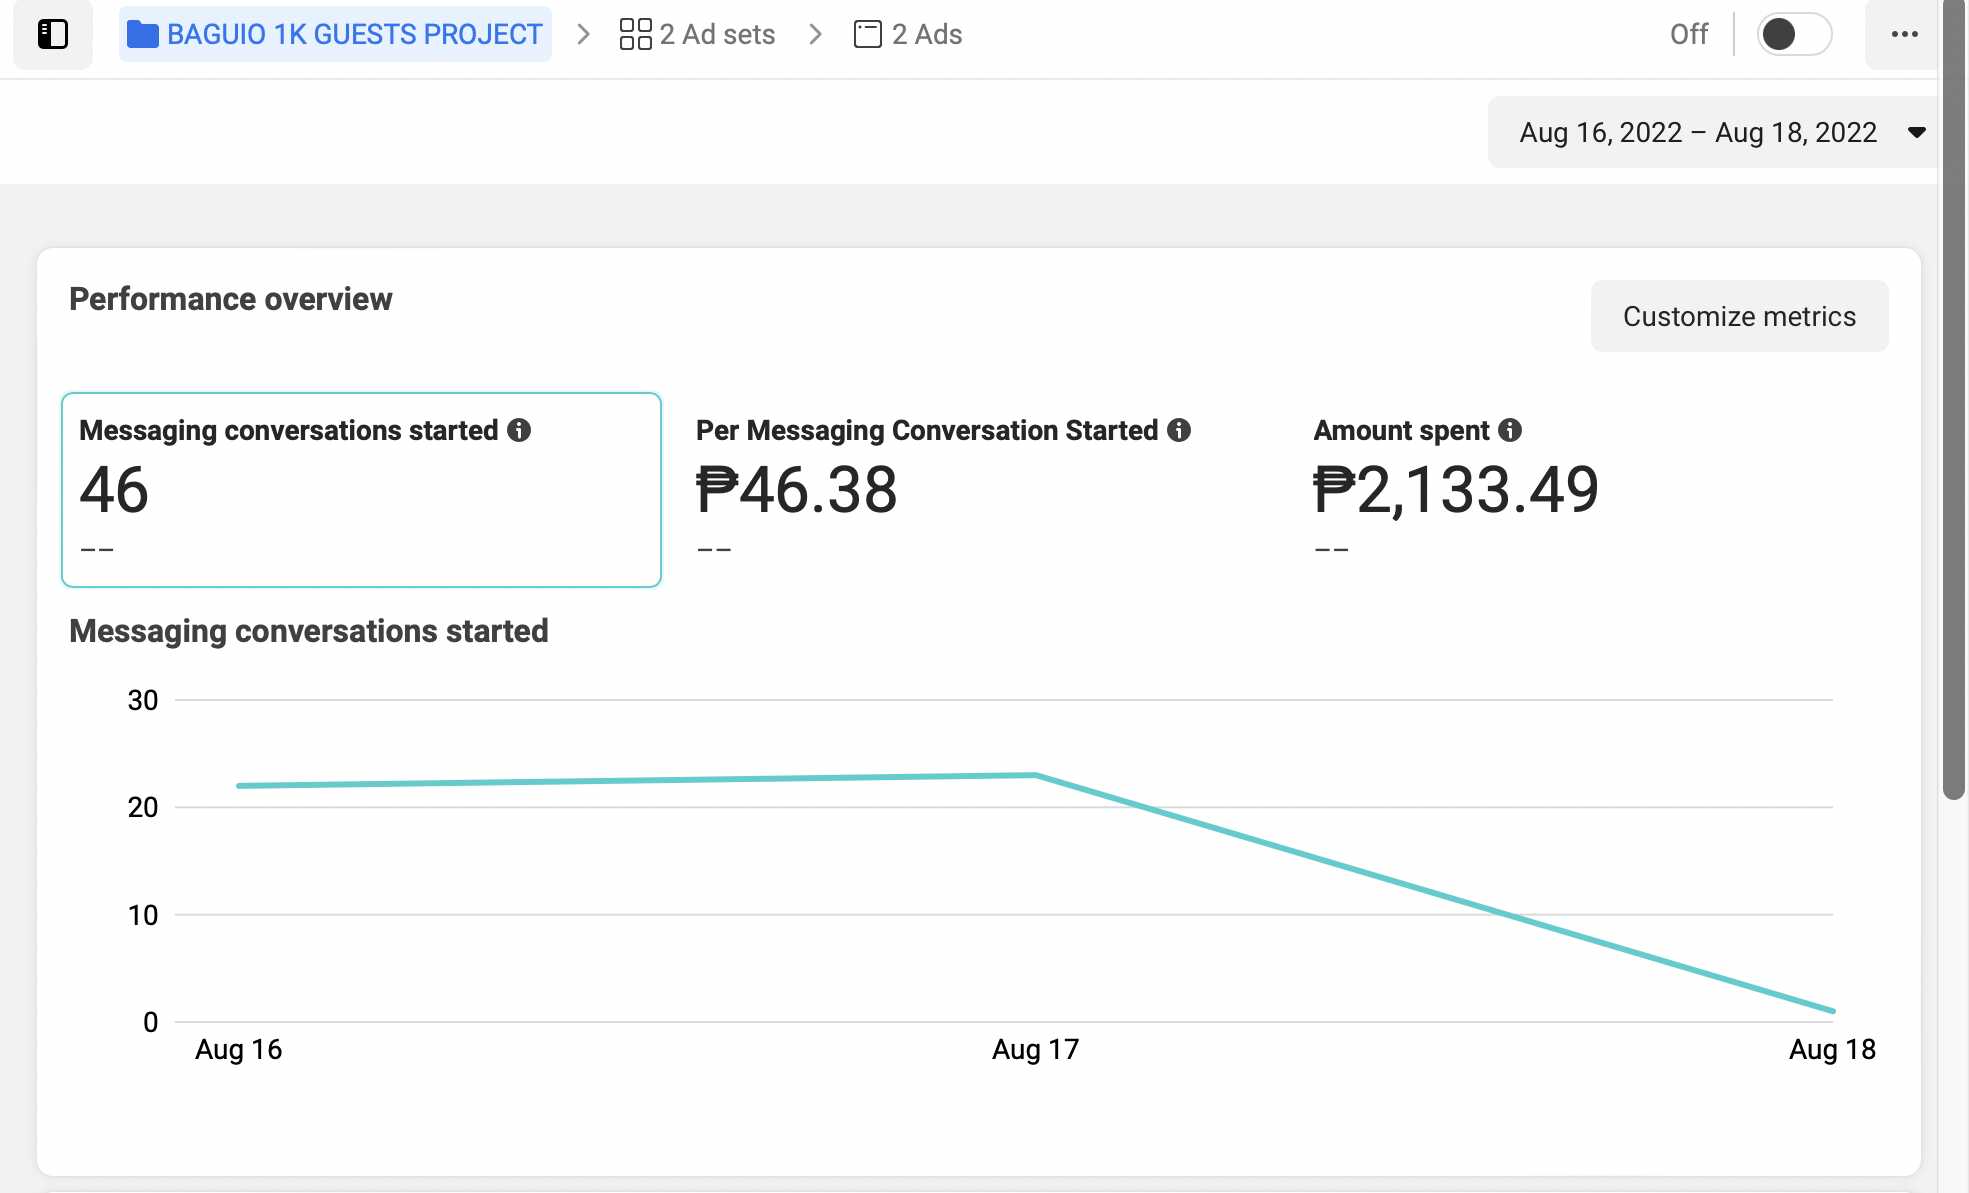Image resolution: width=1969 pixels, height=1193 pixels.
Task: Toggle the sidebar panel icon
Action: [52, 34]
